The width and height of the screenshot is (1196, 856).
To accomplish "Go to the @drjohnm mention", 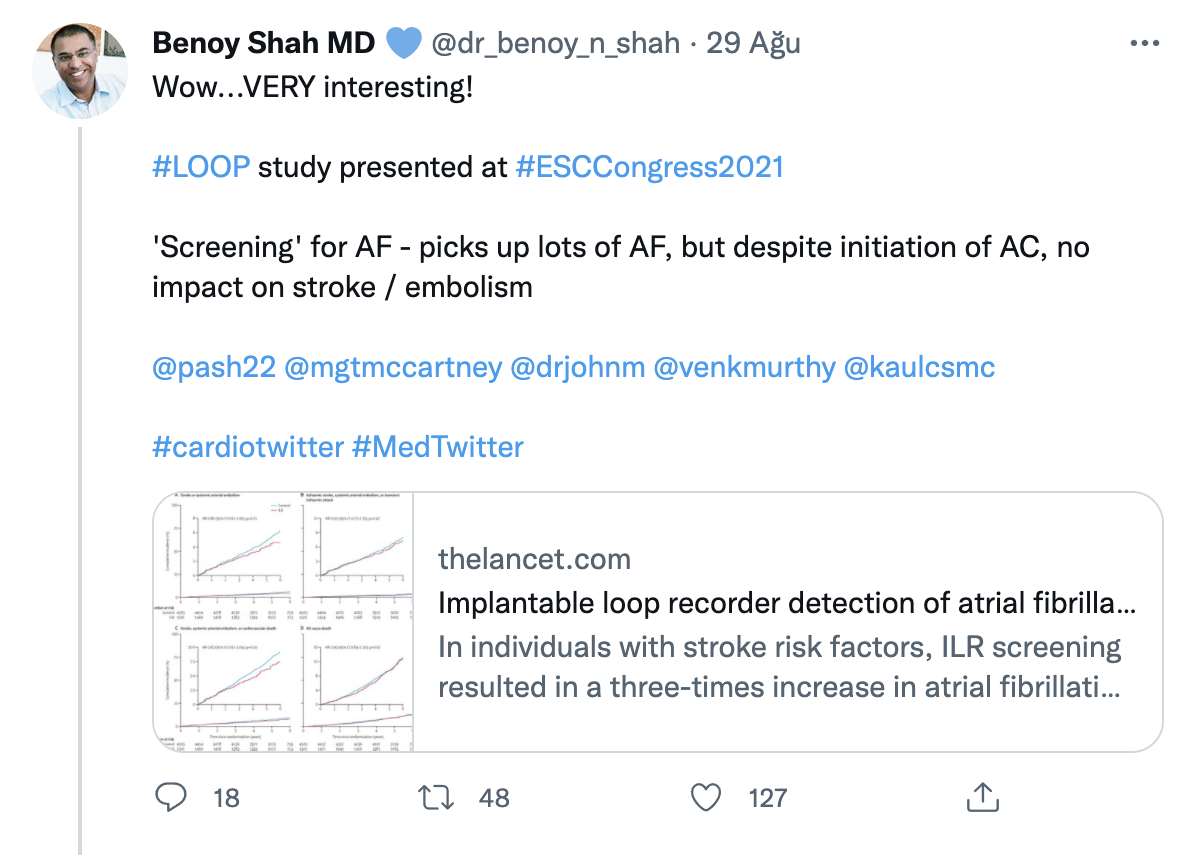I will [x=577, y=367].
